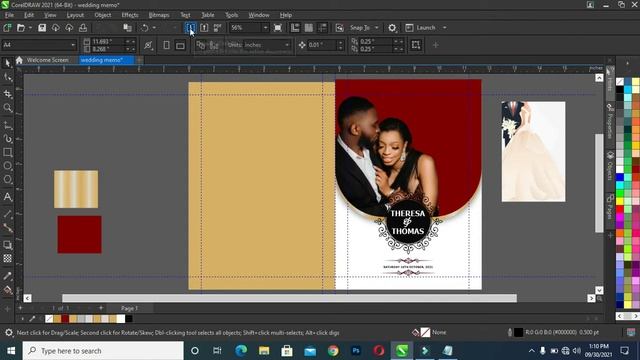This screenshot has width=640, height=360.
Task: Open the zoom level 56% dropdown
Action: [265, 28]
